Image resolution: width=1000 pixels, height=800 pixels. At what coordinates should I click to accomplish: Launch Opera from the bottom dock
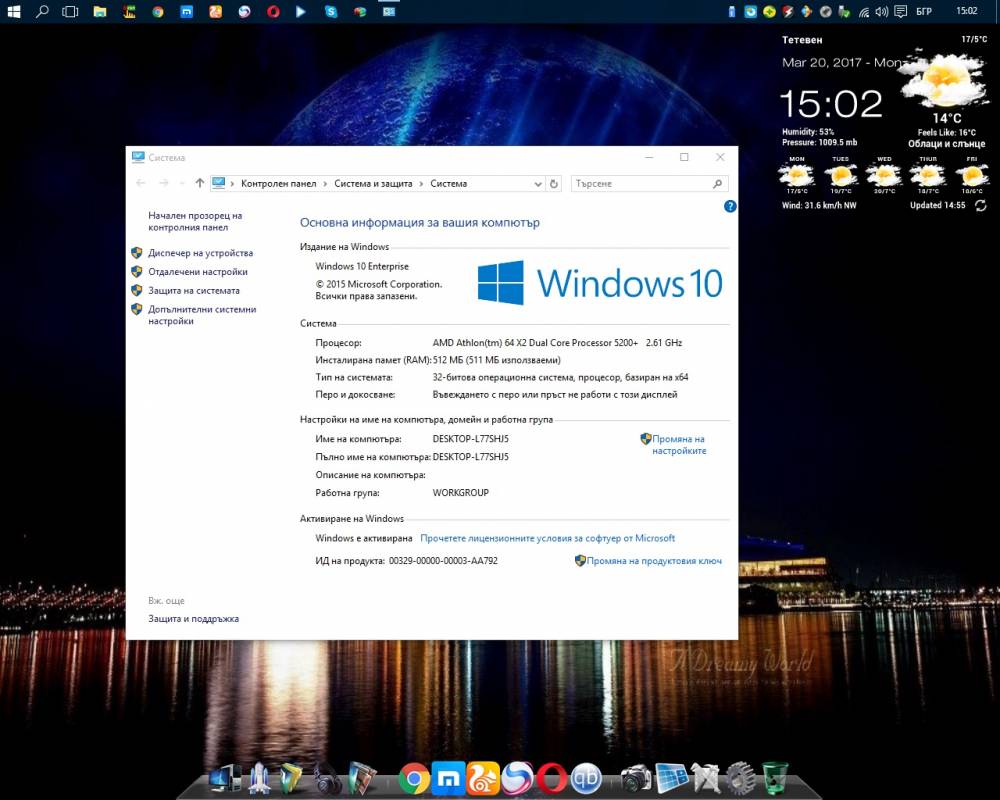551,778
